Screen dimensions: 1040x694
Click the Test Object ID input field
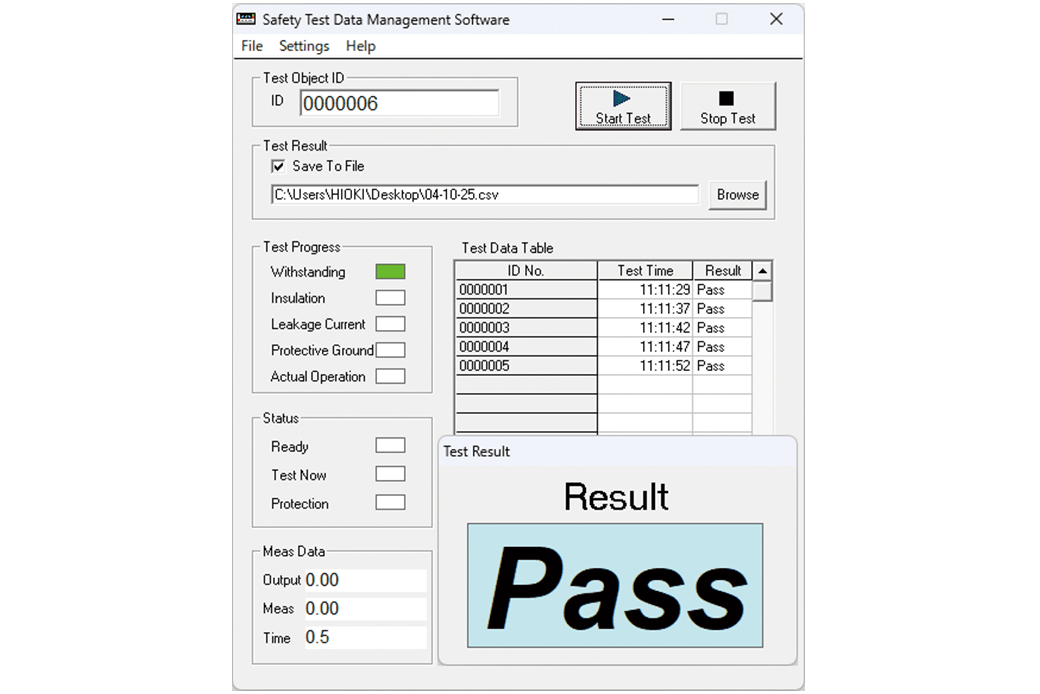click(399, 103)
